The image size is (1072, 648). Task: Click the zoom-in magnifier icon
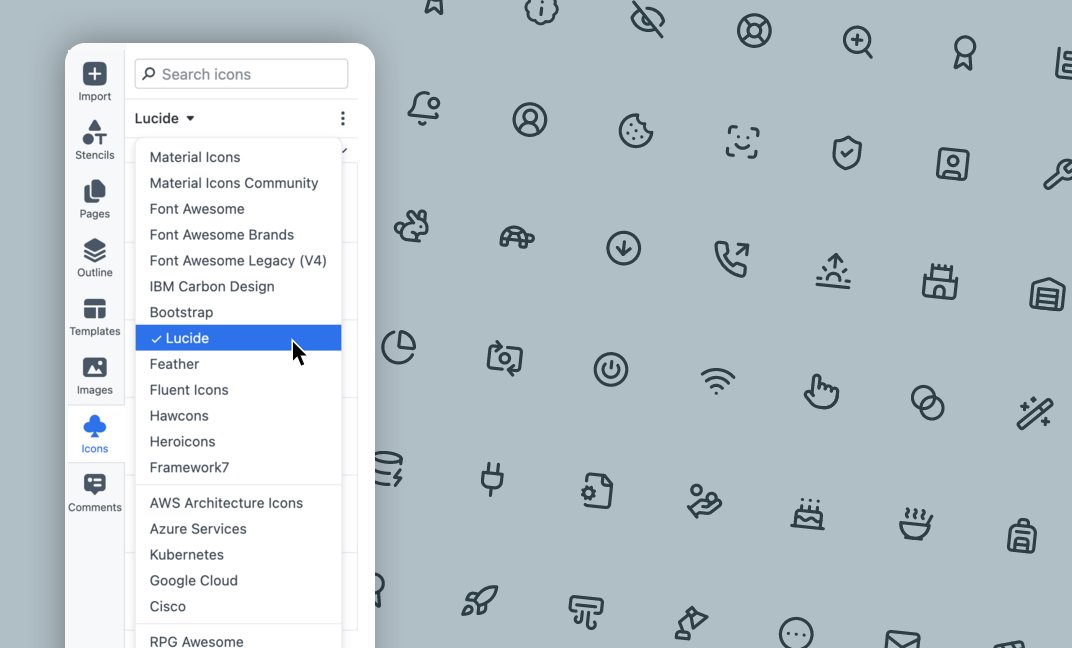(857, 42)
